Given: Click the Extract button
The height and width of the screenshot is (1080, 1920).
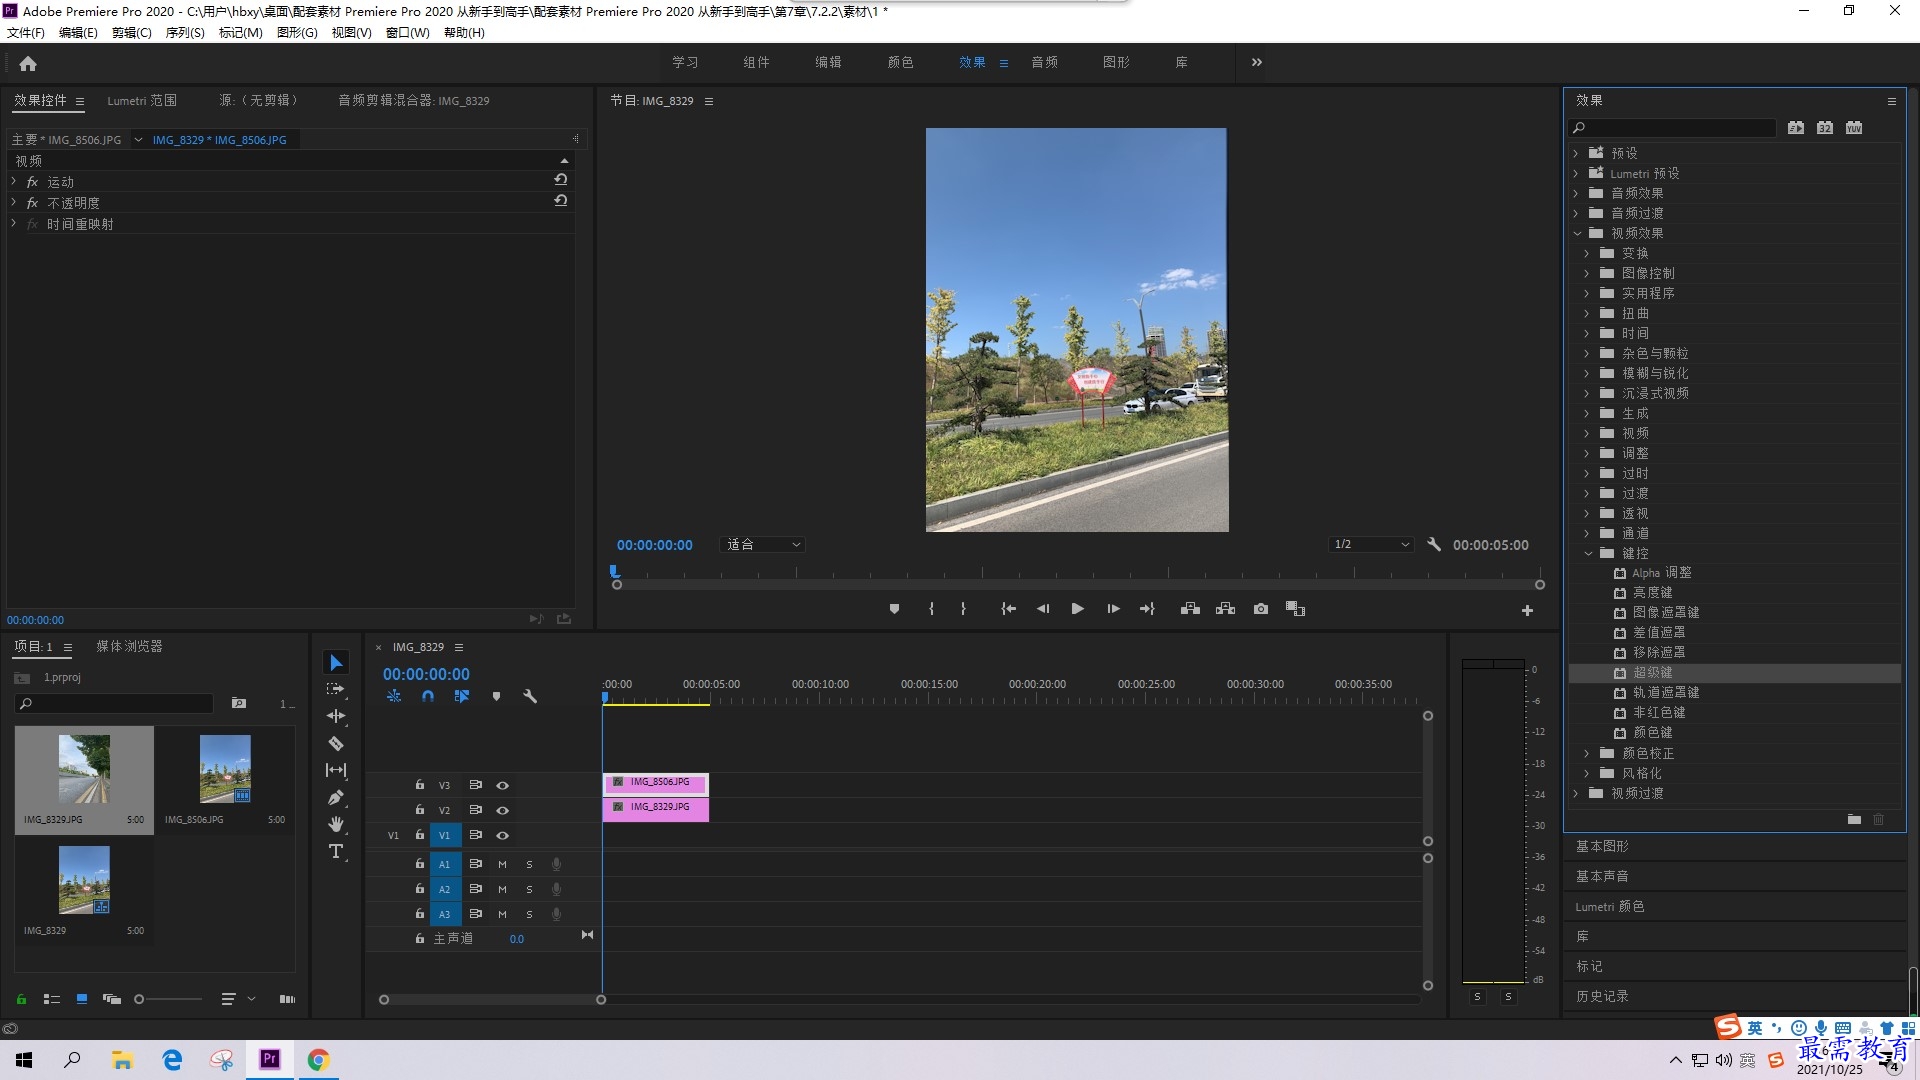Looking at the screenshot, I should [1225, 609].
